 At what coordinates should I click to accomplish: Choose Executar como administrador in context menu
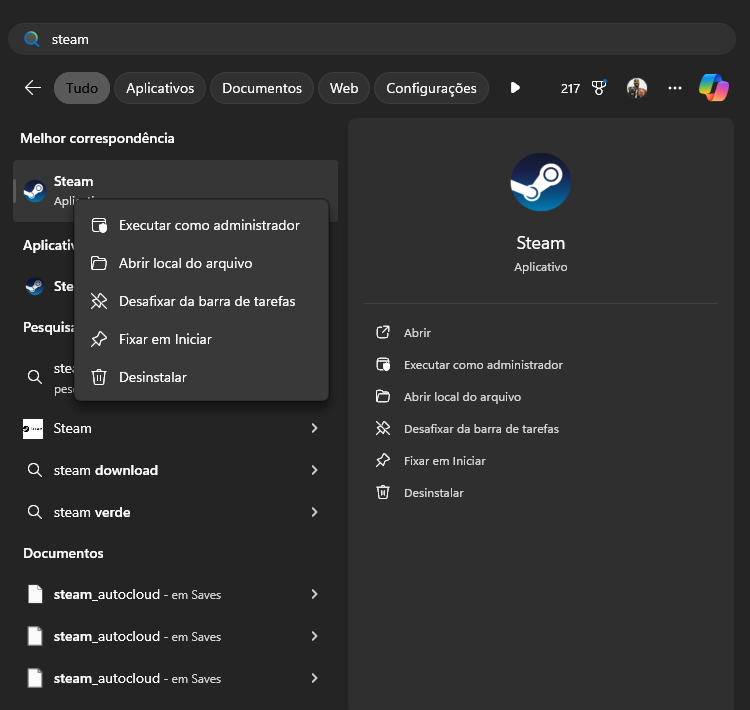coord(201,225)
